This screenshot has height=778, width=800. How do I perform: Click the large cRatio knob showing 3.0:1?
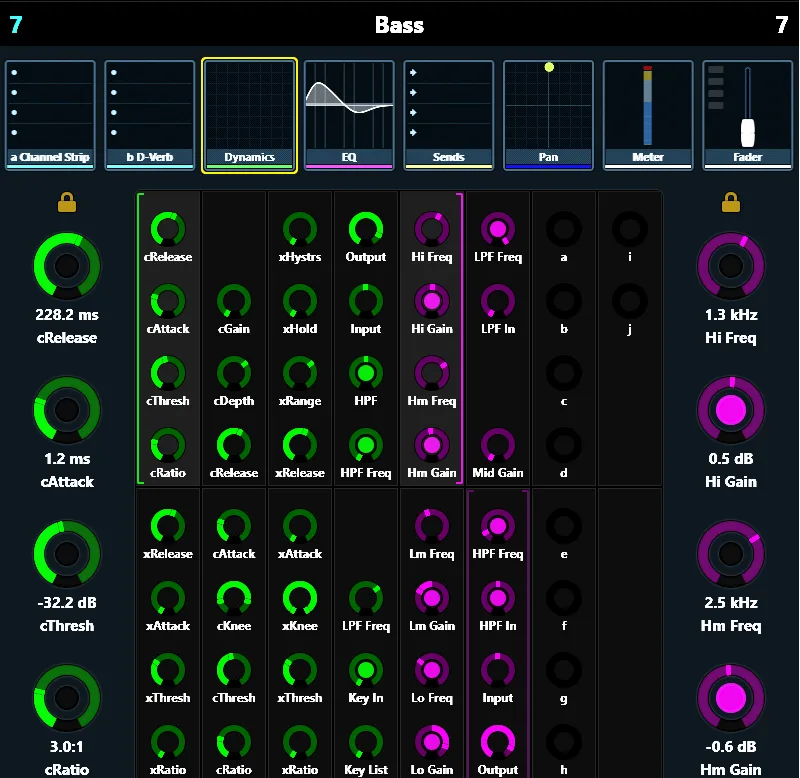tap(67, 697)
